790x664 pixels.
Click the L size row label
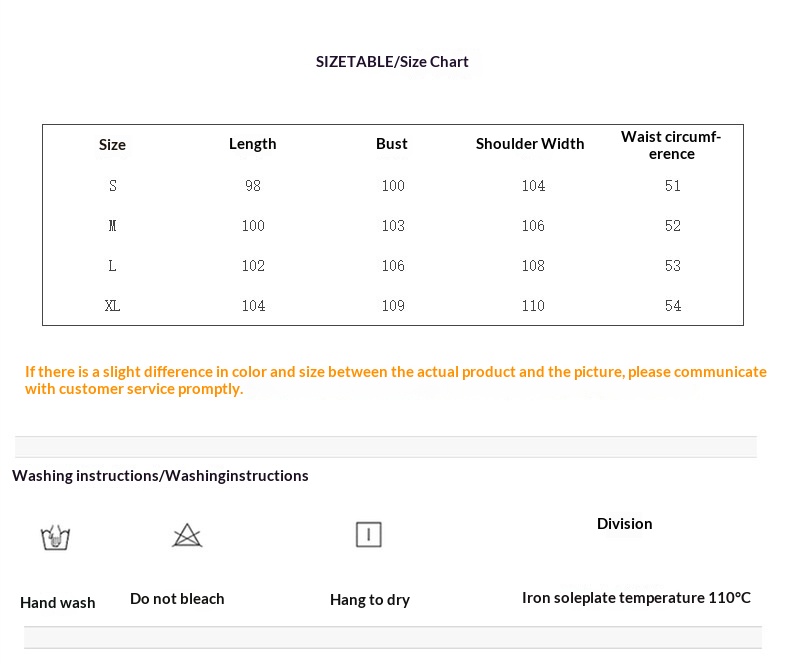(x=113, y=266)
